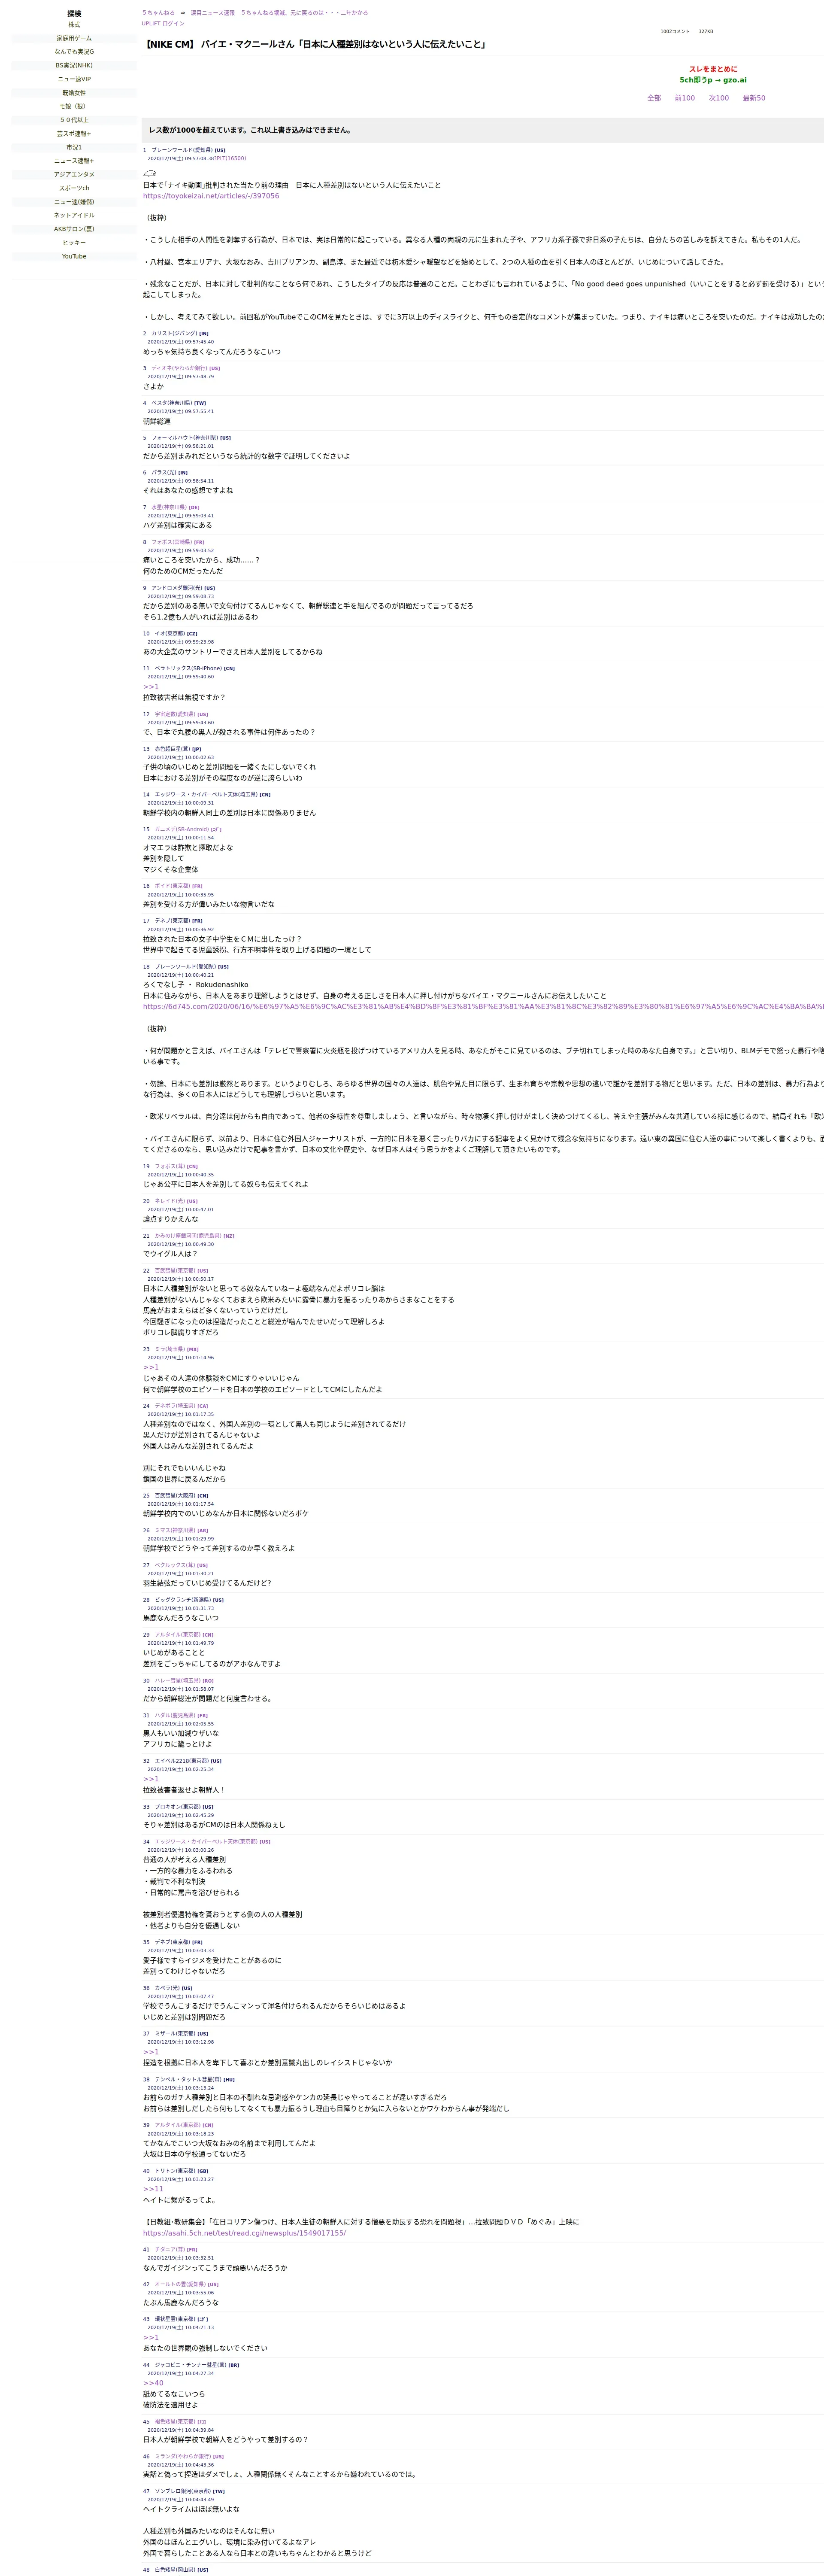Viewport: 824px width, 2576px height.
Task: Jump to 最新50 posts
Action: [x=753, y=98]
